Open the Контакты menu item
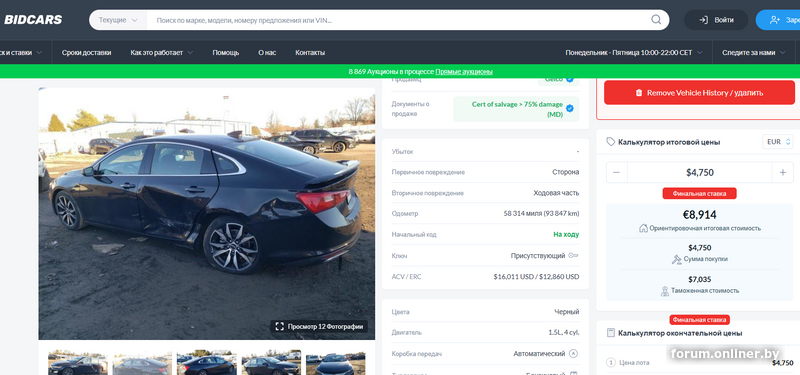The height and width of the screenshot is (375, 800). tap(310, 53)
